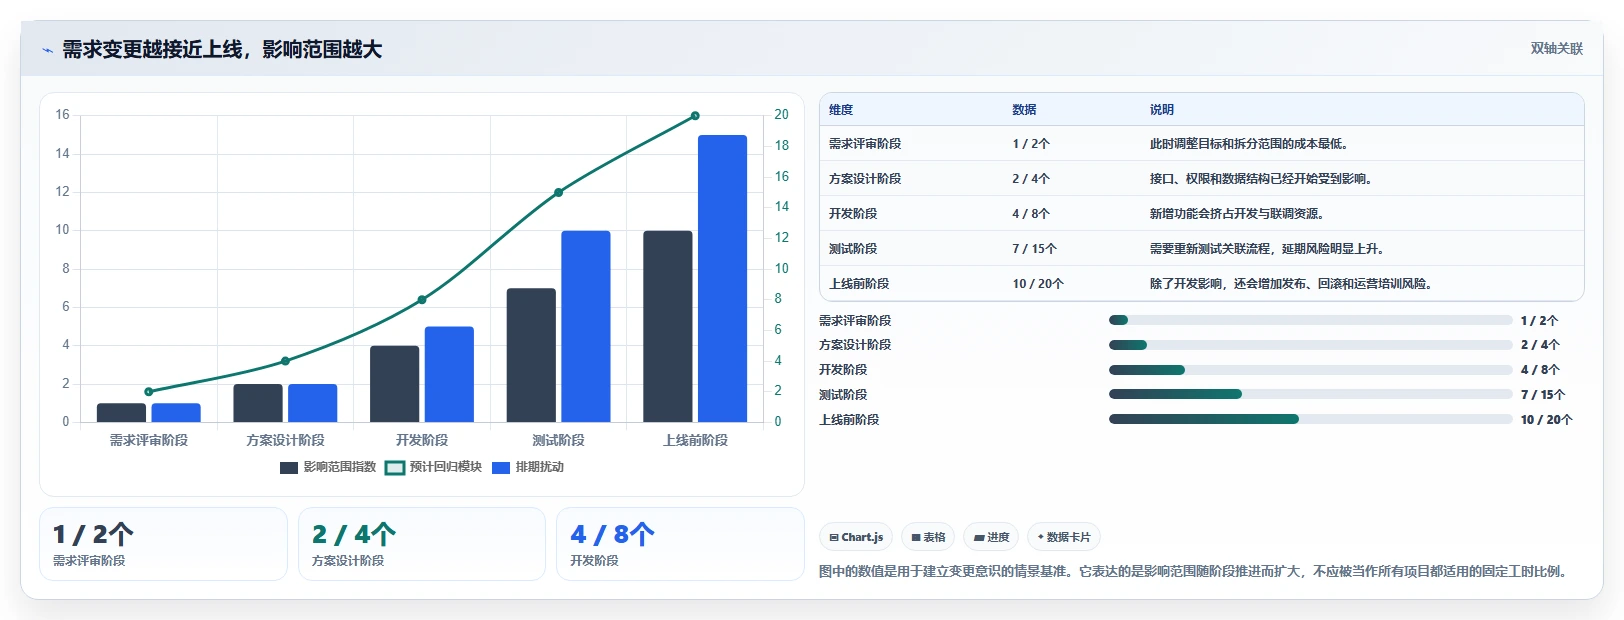Click 新增功能会挤占开发与联调资源 description
The image size is (1624, 620).
coord(1239,214)
